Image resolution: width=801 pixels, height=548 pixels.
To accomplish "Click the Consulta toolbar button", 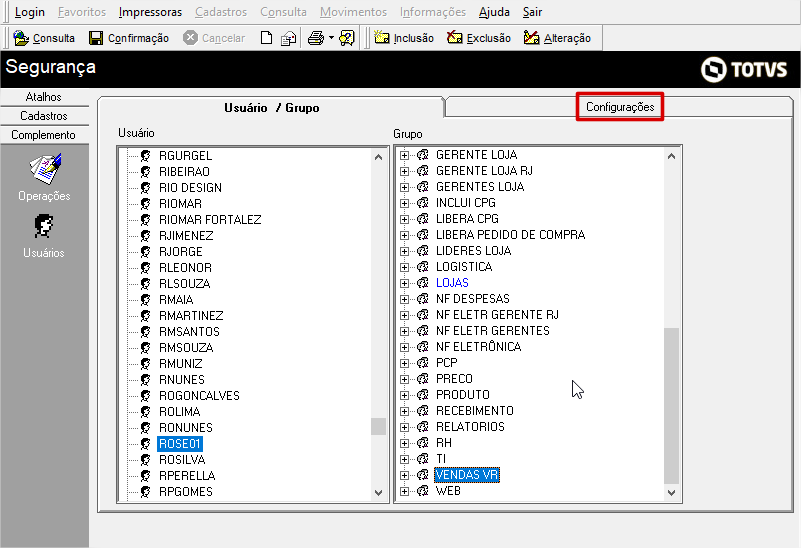I will pyautogui.click(x=44, y=38).
